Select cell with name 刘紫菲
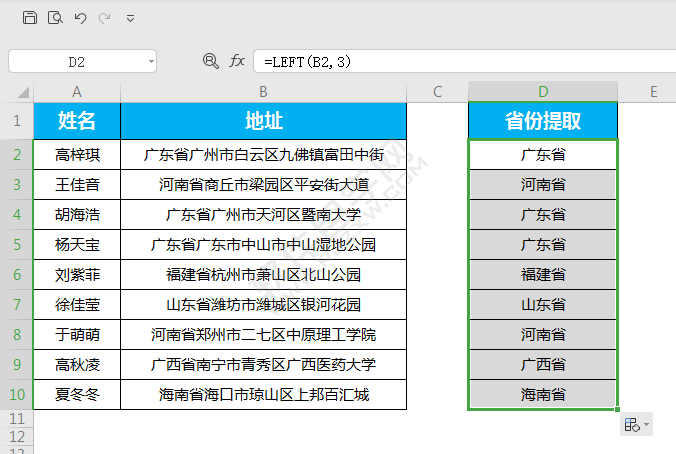676x454 pixels. point(77,275)
